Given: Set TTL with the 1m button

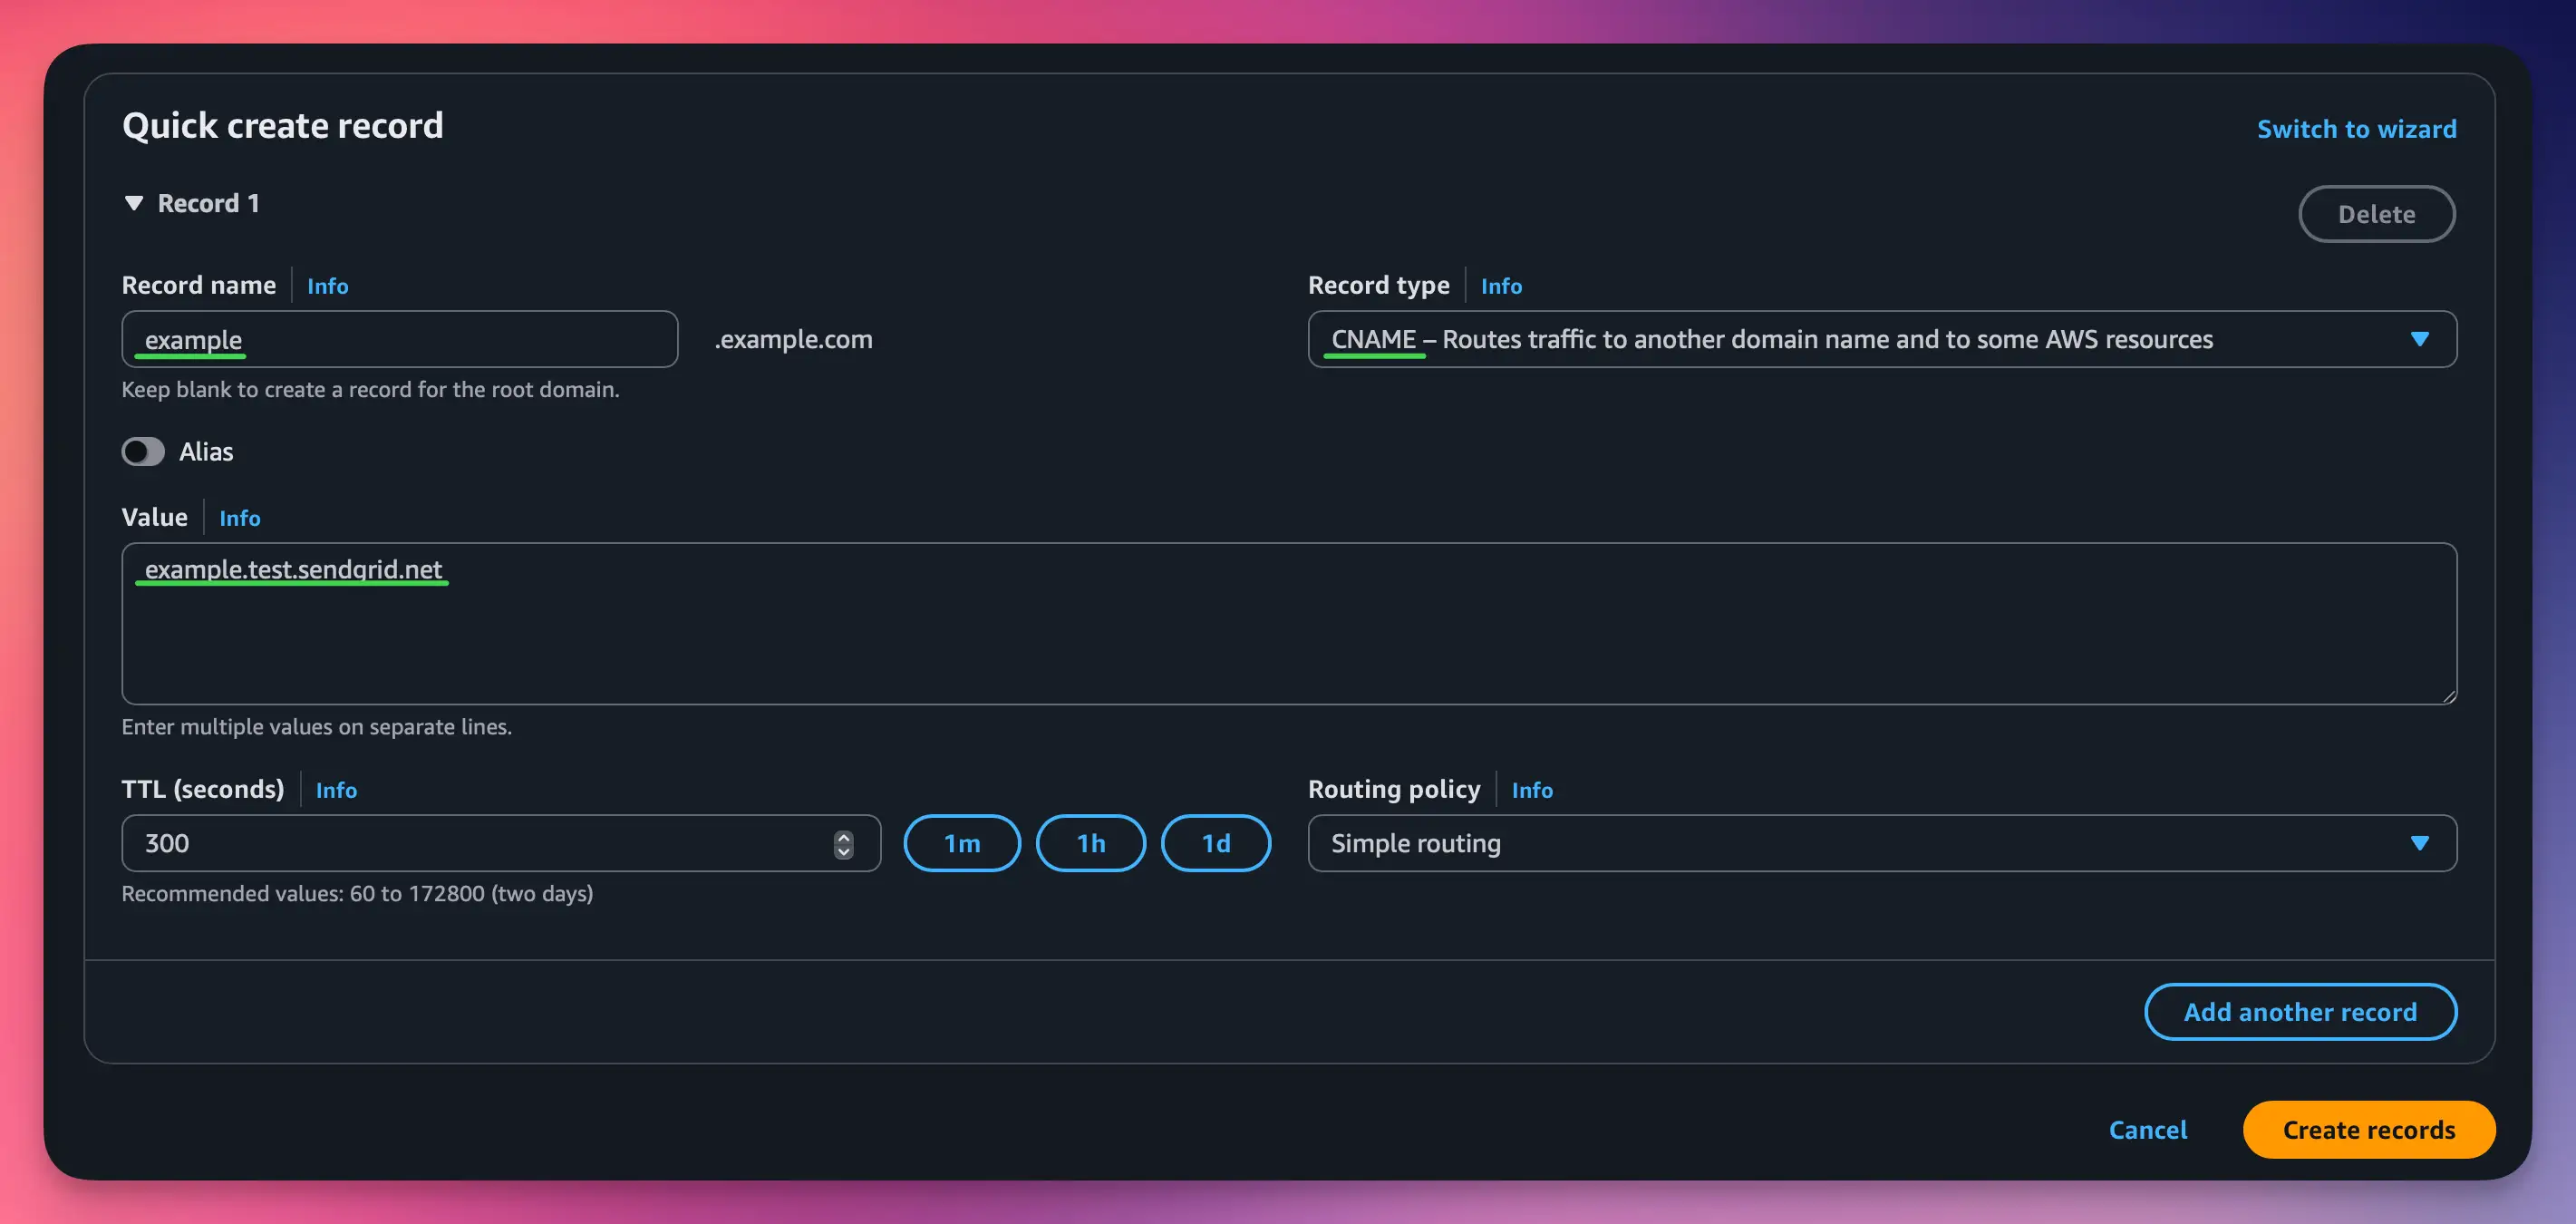Looking at the screenshot, I should coord(961,843).
